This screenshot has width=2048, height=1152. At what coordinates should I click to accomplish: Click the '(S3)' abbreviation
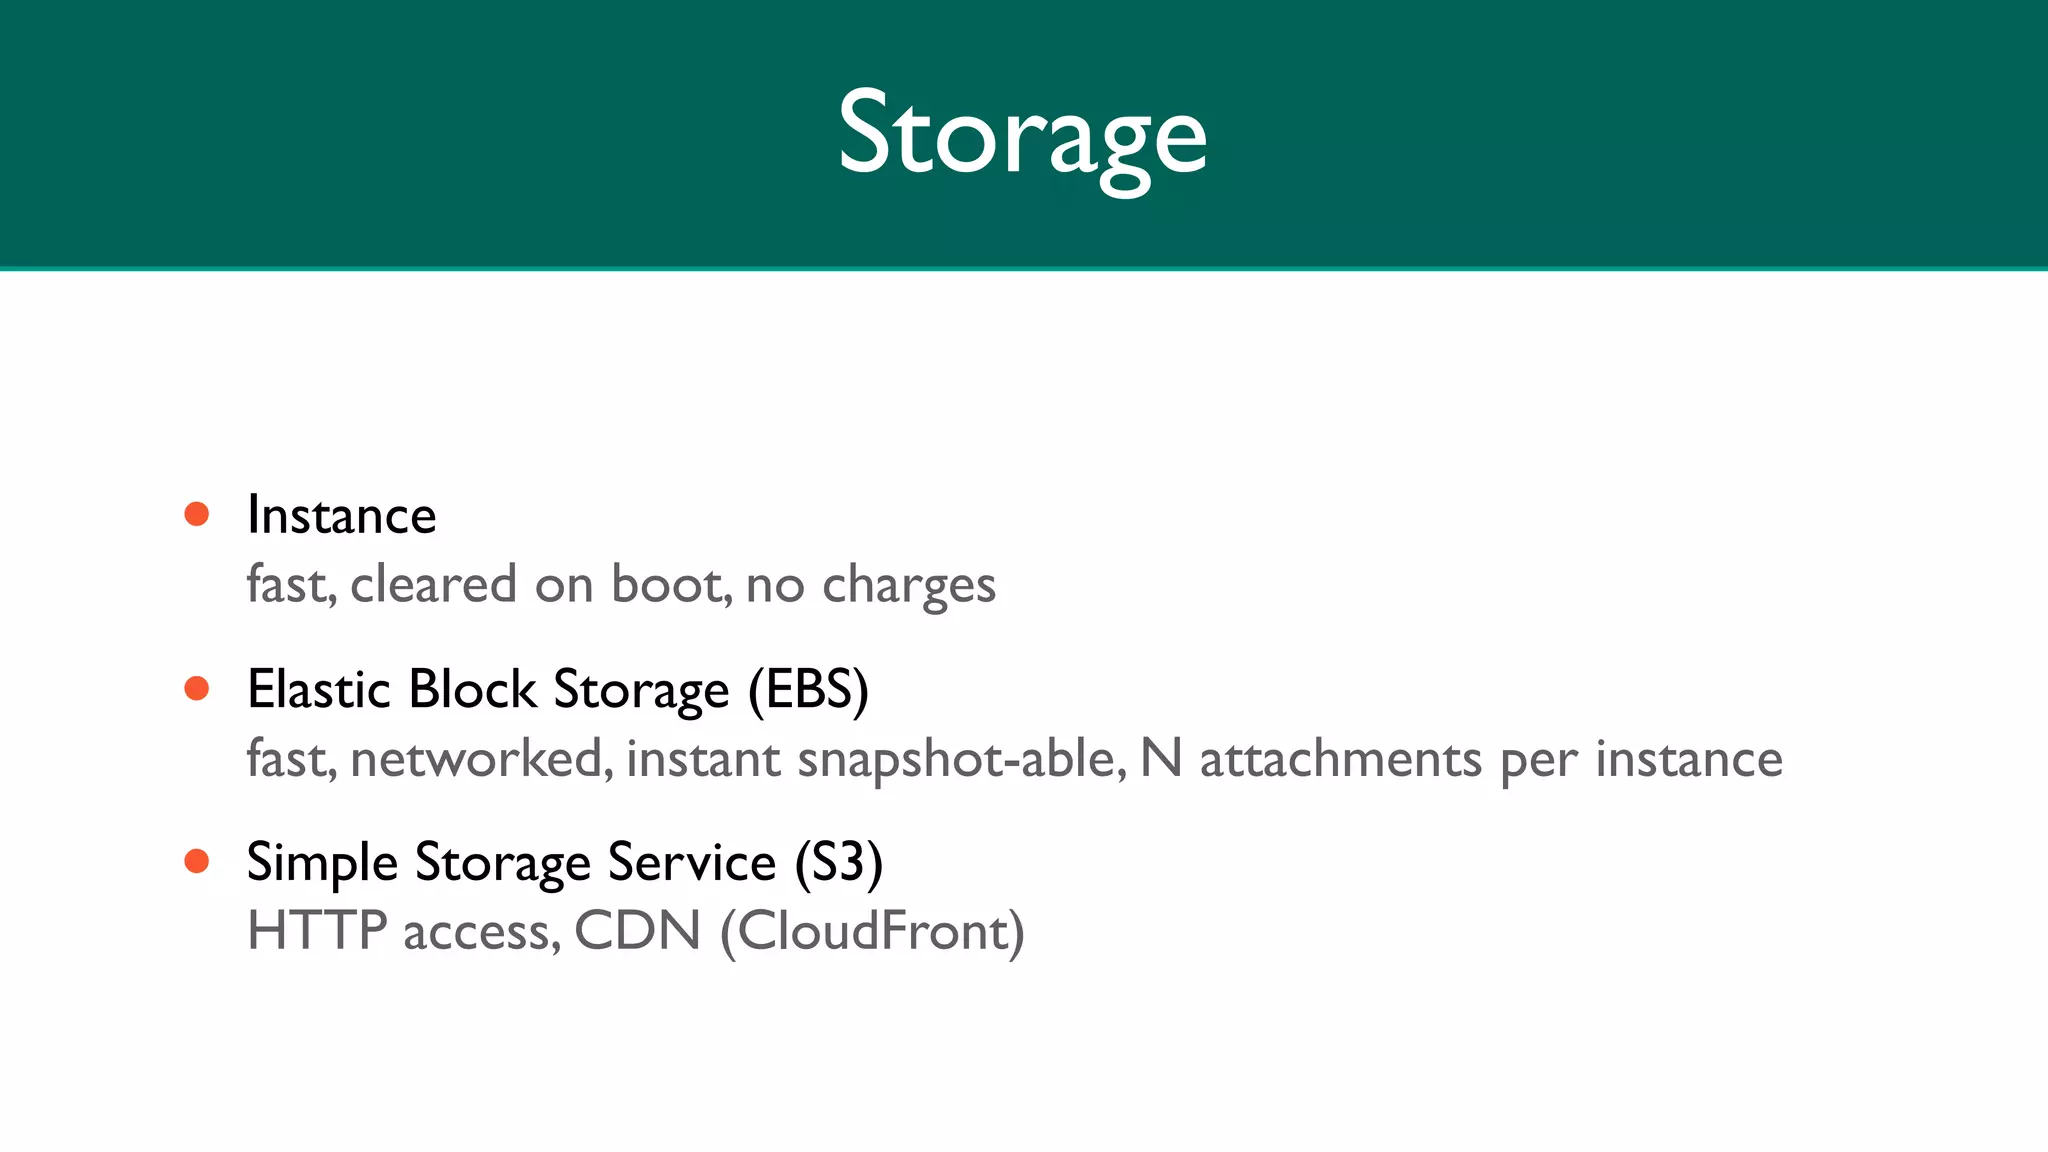click(x=839, y=863)
